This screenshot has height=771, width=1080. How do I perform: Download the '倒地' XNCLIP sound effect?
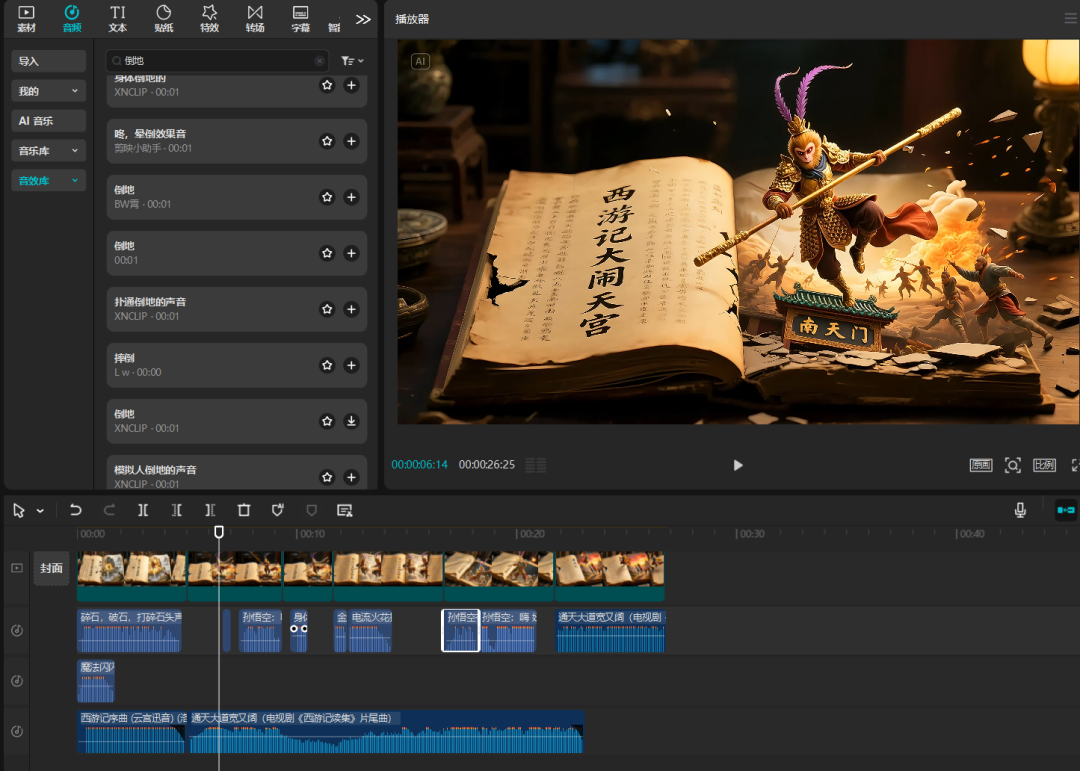click(x=351, y=421)
